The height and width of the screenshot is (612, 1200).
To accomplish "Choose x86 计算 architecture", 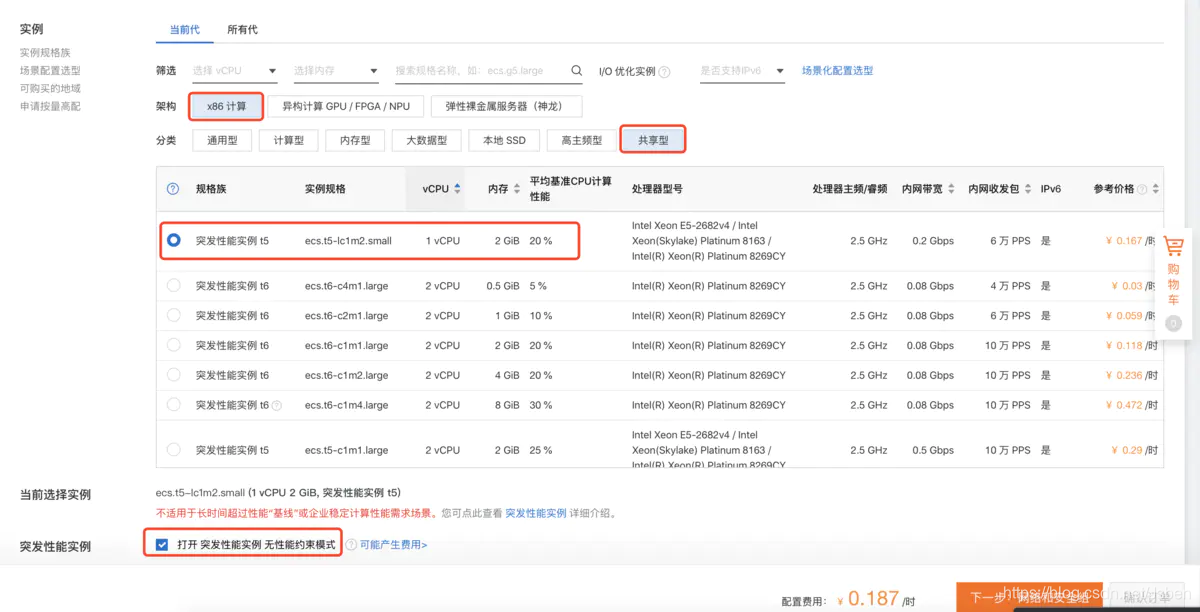I will pyautogui.click(x=226, y=106).
